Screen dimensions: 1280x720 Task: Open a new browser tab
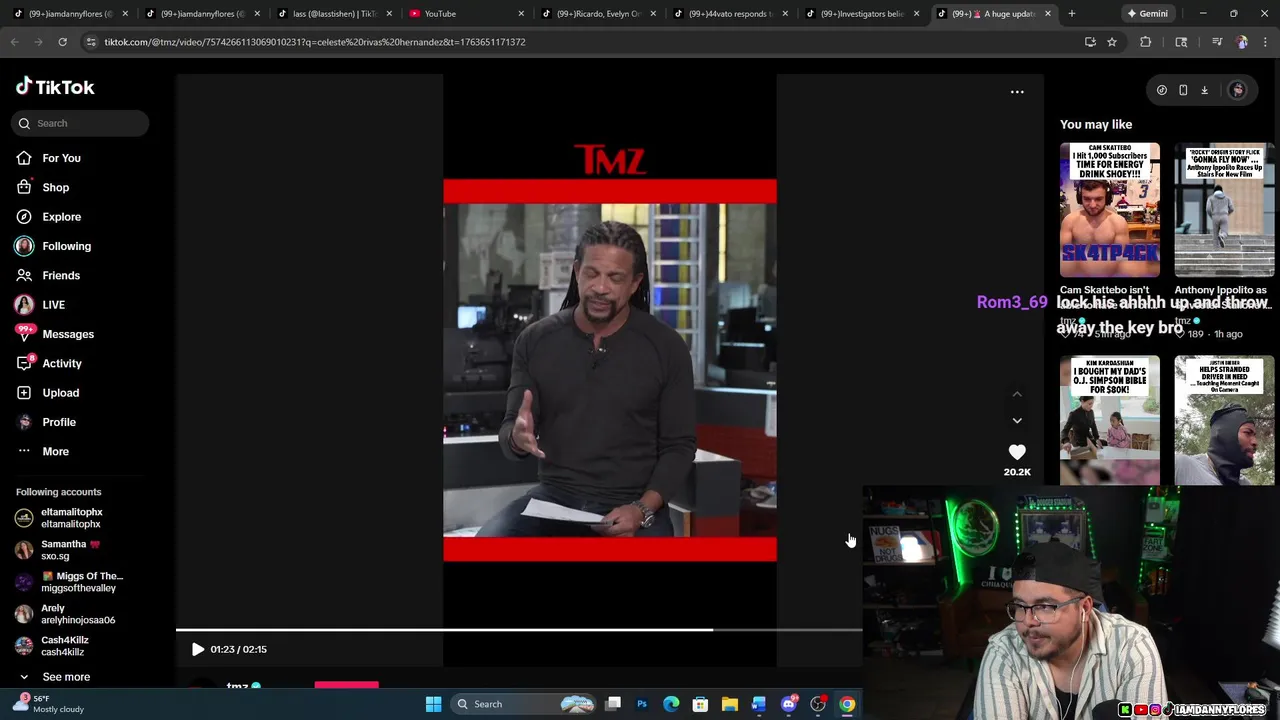(x=1072, y=14)
